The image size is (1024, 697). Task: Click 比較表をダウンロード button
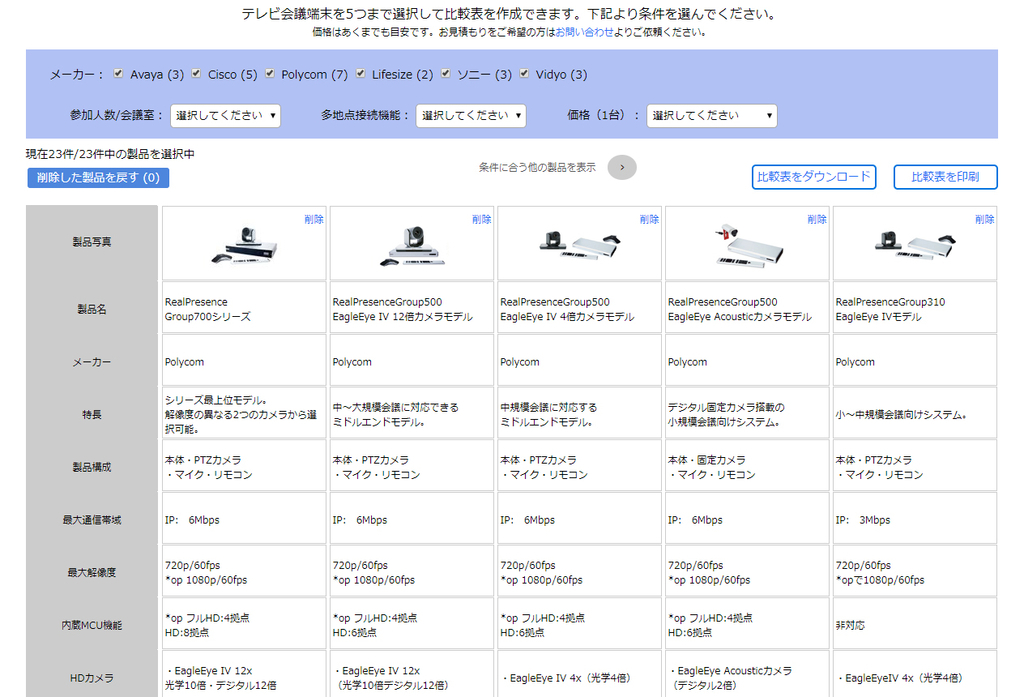coord(814,177)
